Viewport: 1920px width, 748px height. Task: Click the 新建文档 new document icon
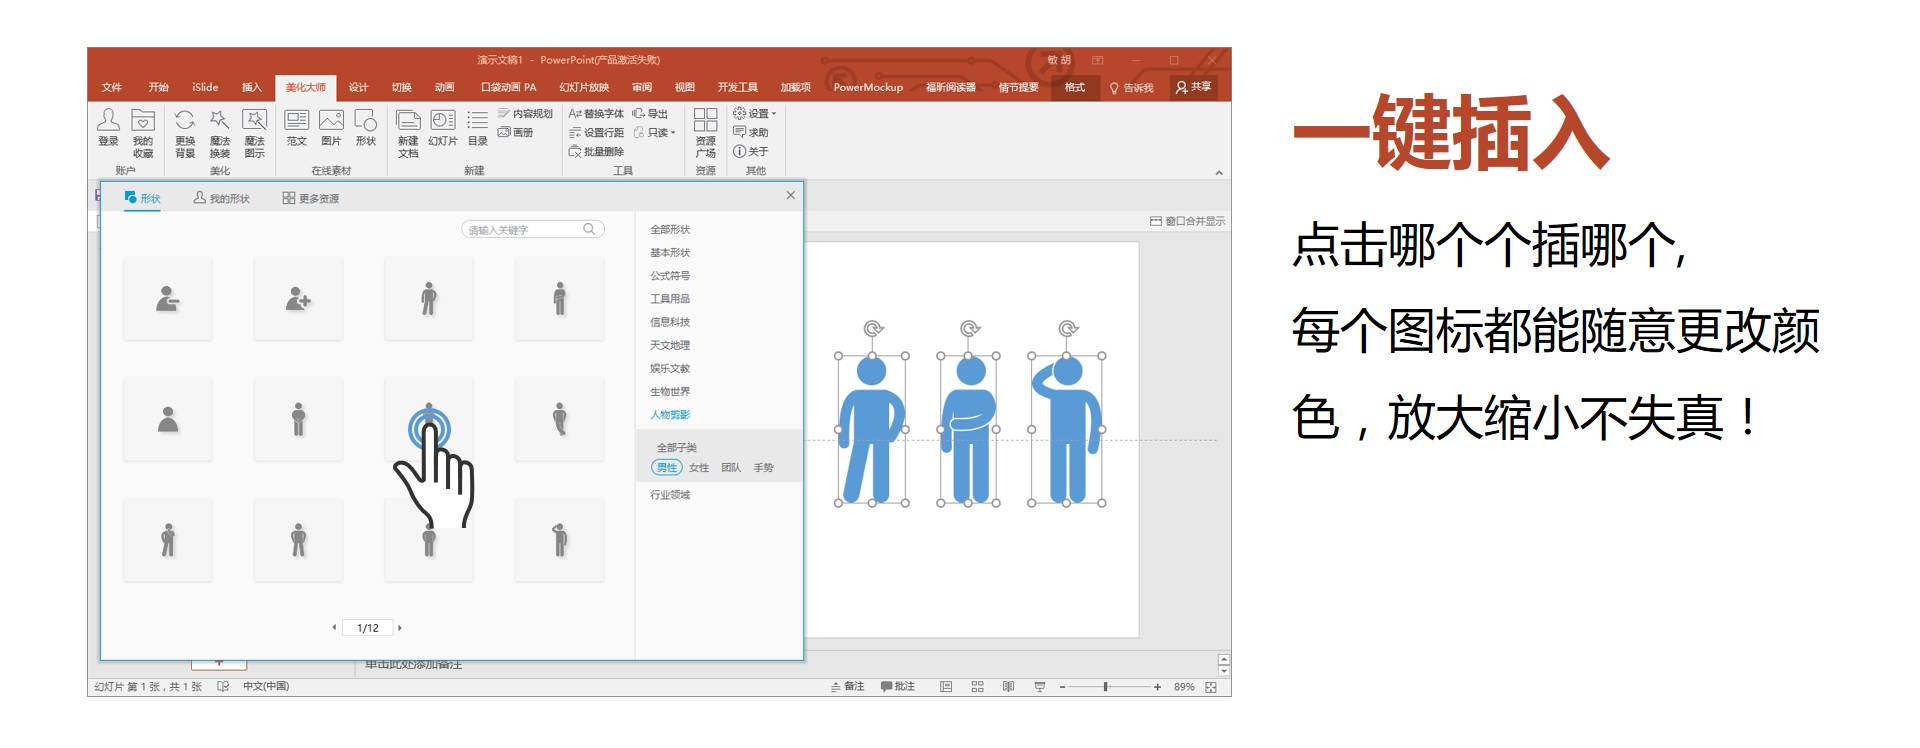coord(408,133)
